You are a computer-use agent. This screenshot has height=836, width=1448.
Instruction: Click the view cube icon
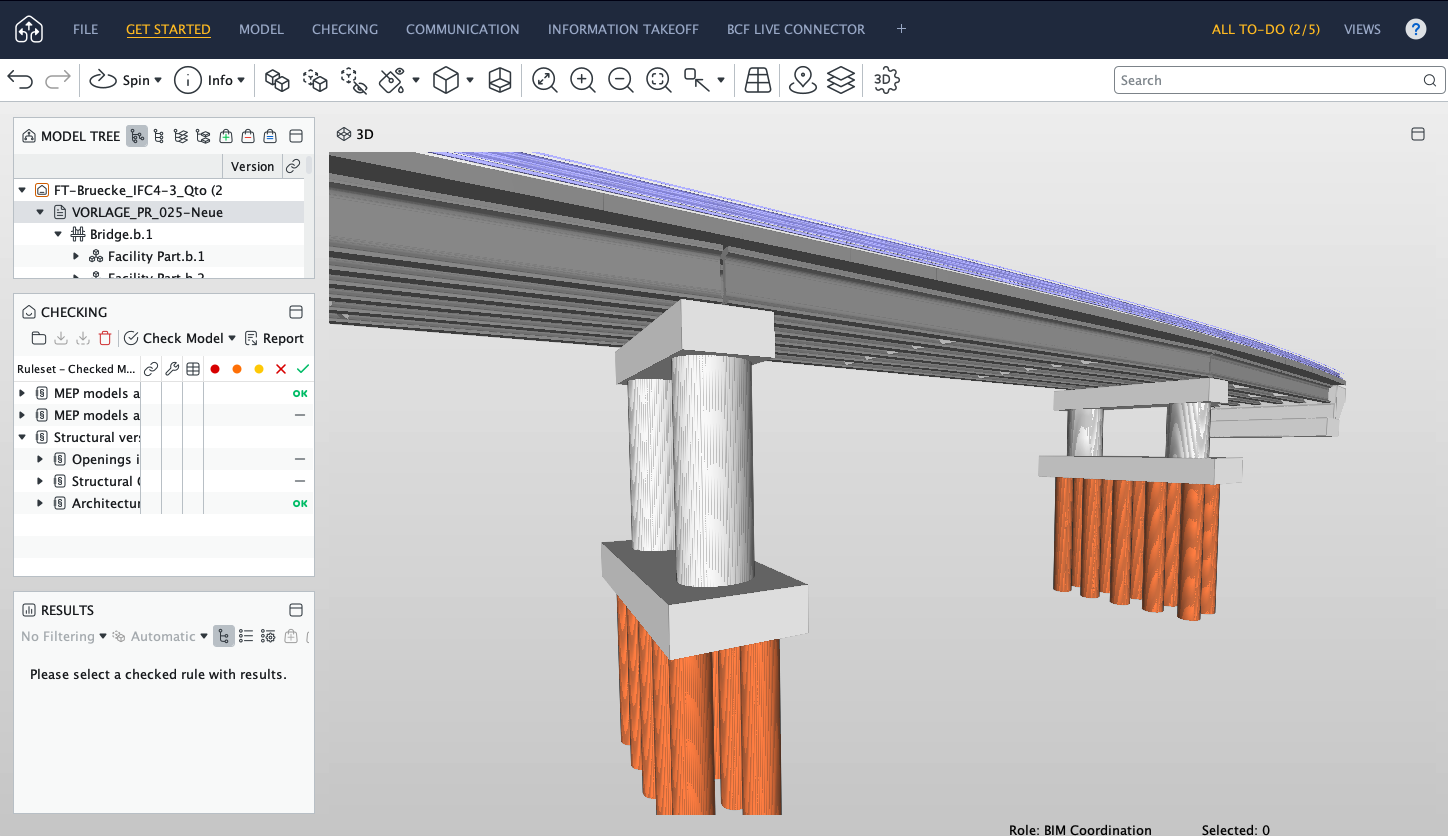click(x=446, y=80)
